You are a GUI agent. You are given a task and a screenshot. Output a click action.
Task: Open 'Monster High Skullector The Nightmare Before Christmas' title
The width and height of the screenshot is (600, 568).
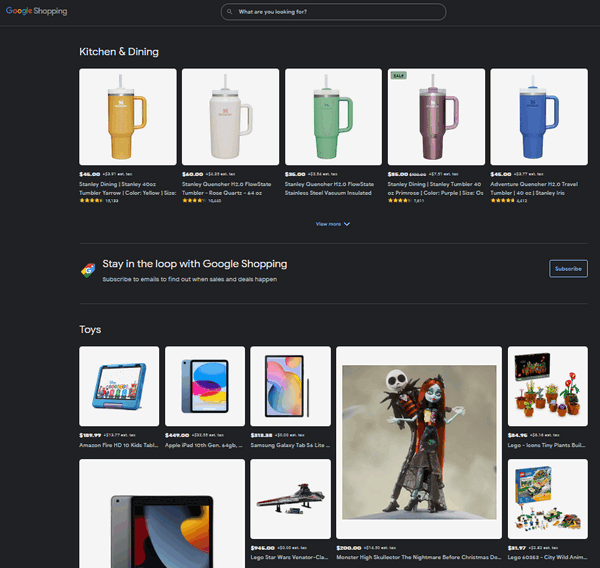click(419, 557)
